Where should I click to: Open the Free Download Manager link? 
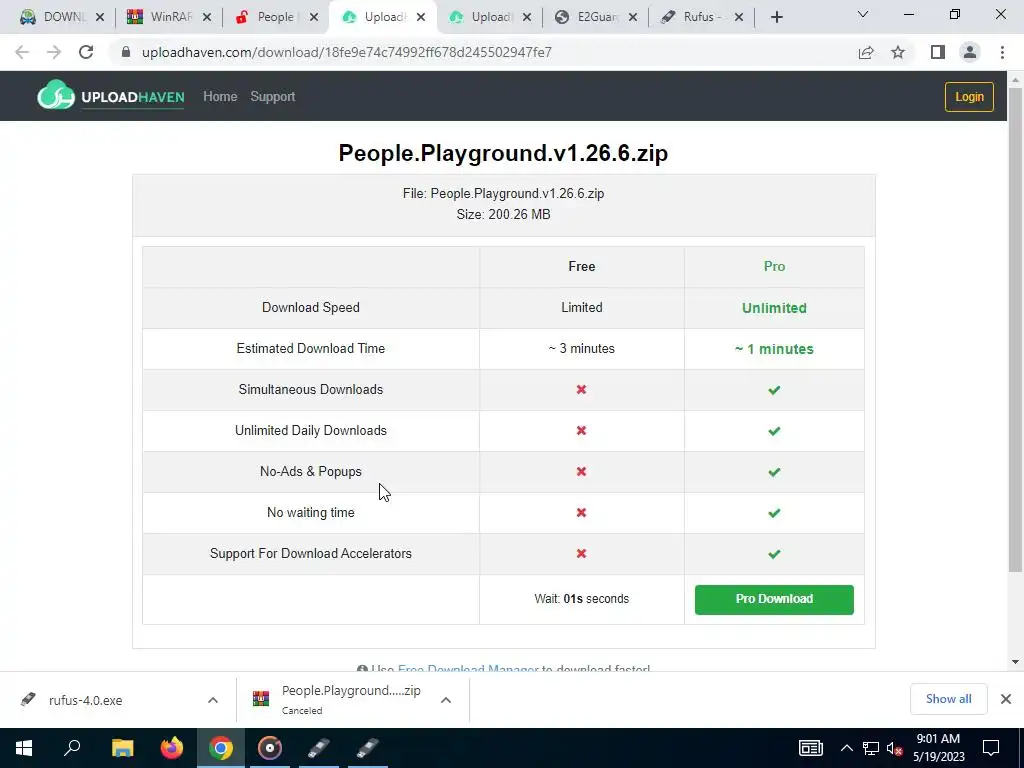click(468, 669)
